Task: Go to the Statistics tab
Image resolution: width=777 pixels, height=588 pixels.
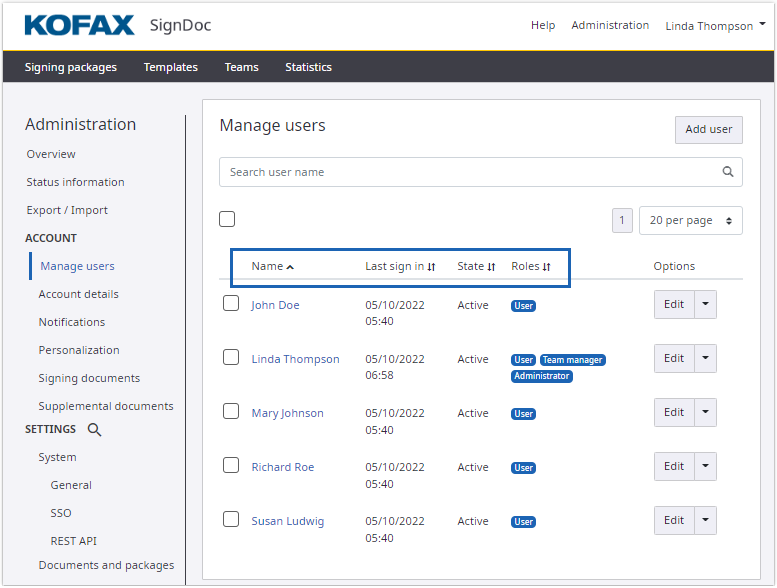Action: click(308, 67)
